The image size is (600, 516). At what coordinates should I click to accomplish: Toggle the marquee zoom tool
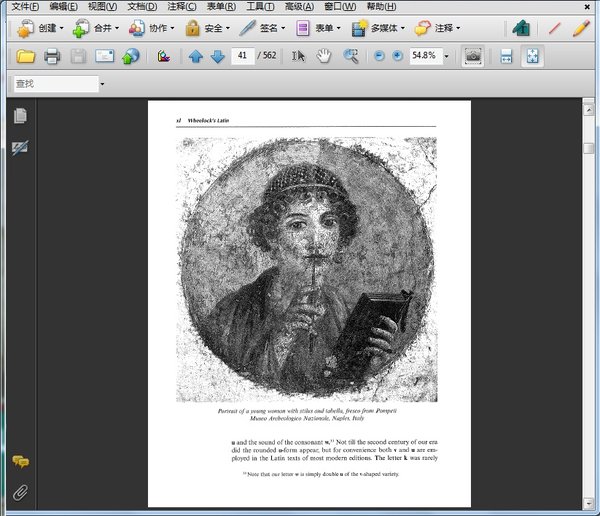(x=351, y=56)
